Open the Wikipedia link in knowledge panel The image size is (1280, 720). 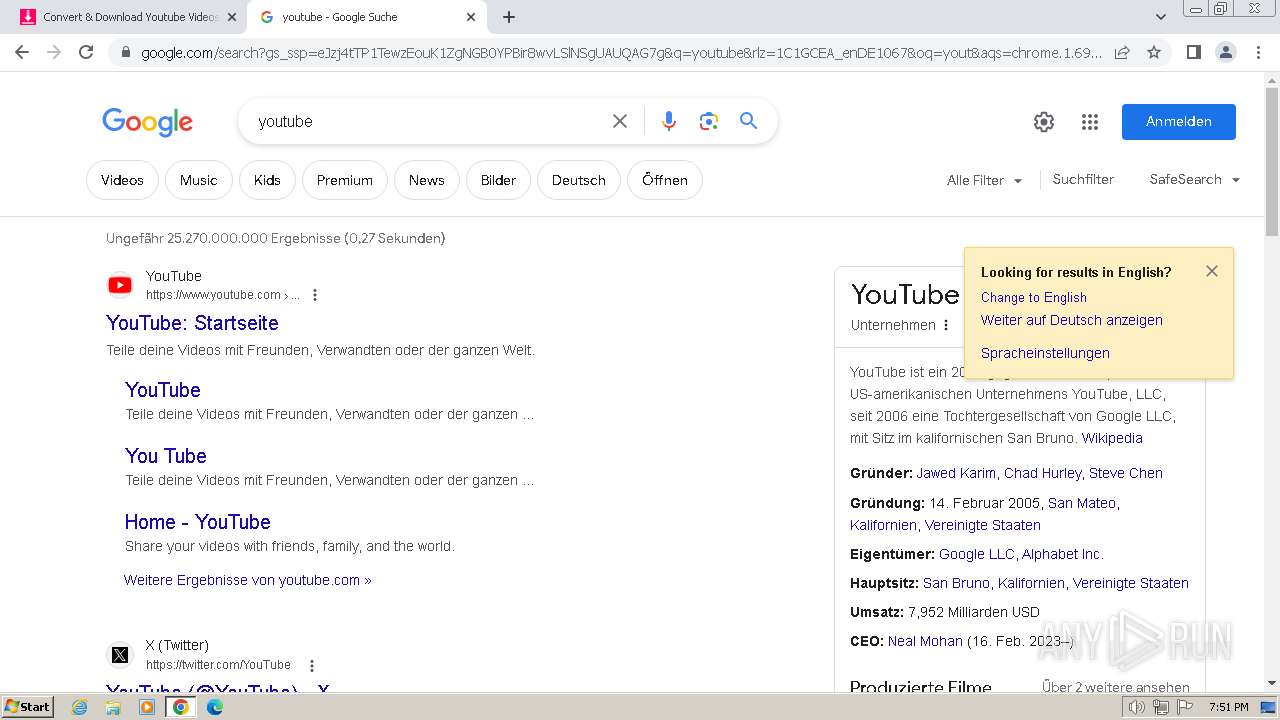(x=1112, y=438)
